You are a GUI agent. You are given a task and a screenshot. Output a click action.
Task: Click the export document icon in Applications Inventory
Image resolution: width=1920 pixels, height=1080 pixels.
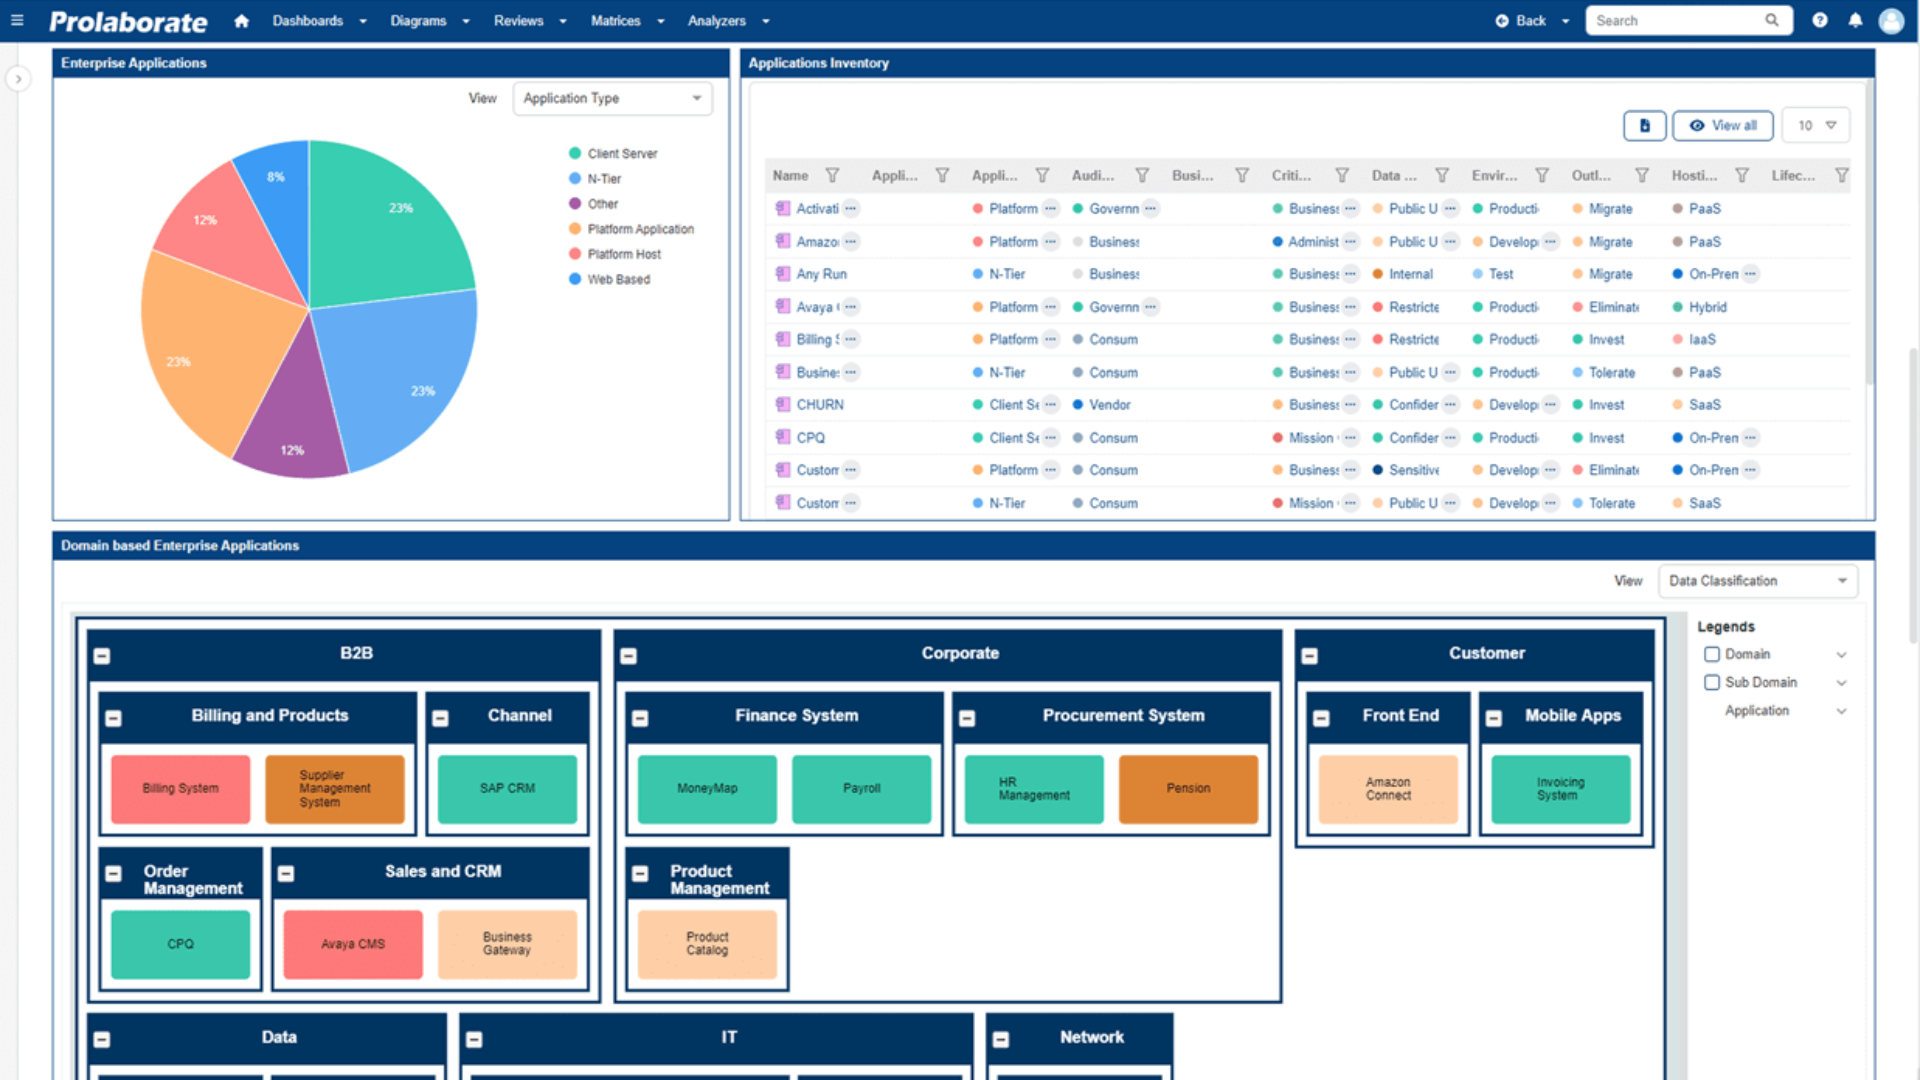1645,125
